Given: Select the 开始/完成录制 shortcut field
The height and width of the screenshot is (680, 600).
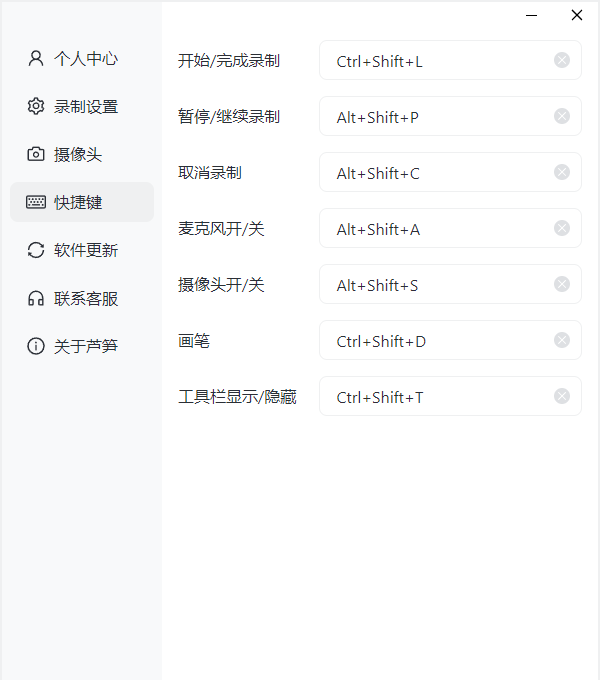Looking at the screenshot, I should point(435,61).
